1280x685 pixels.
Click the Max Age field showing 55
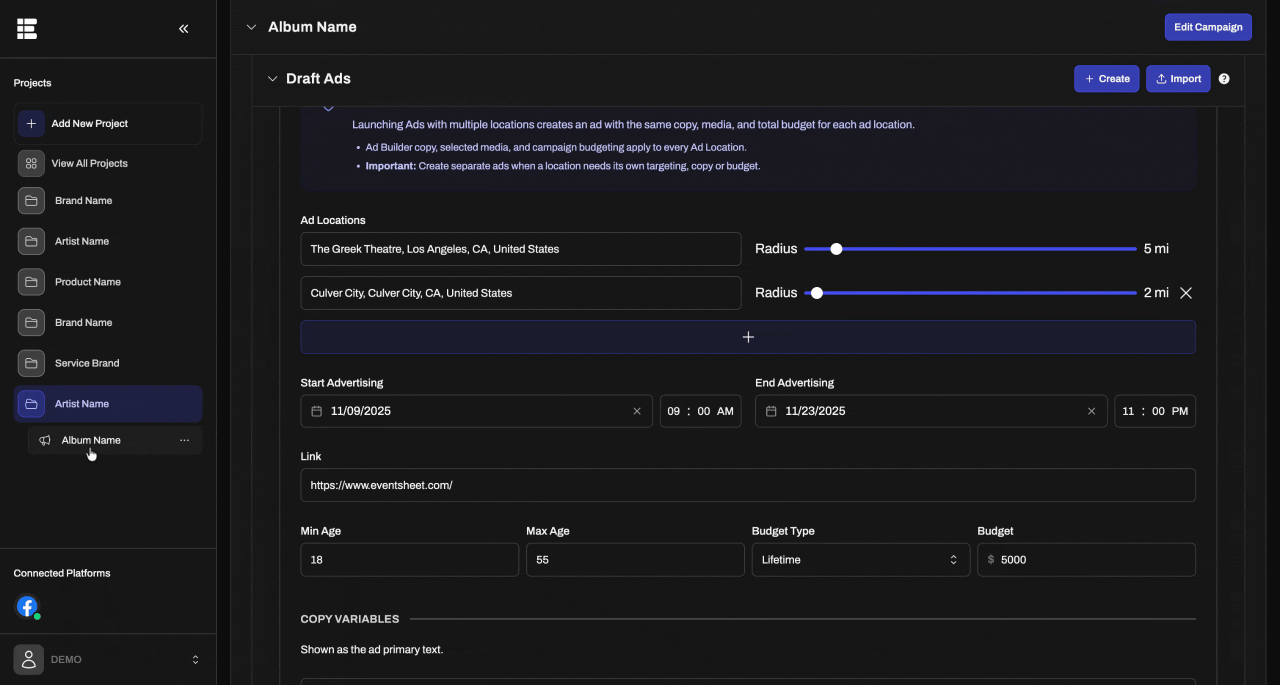(x=635, y=560)
